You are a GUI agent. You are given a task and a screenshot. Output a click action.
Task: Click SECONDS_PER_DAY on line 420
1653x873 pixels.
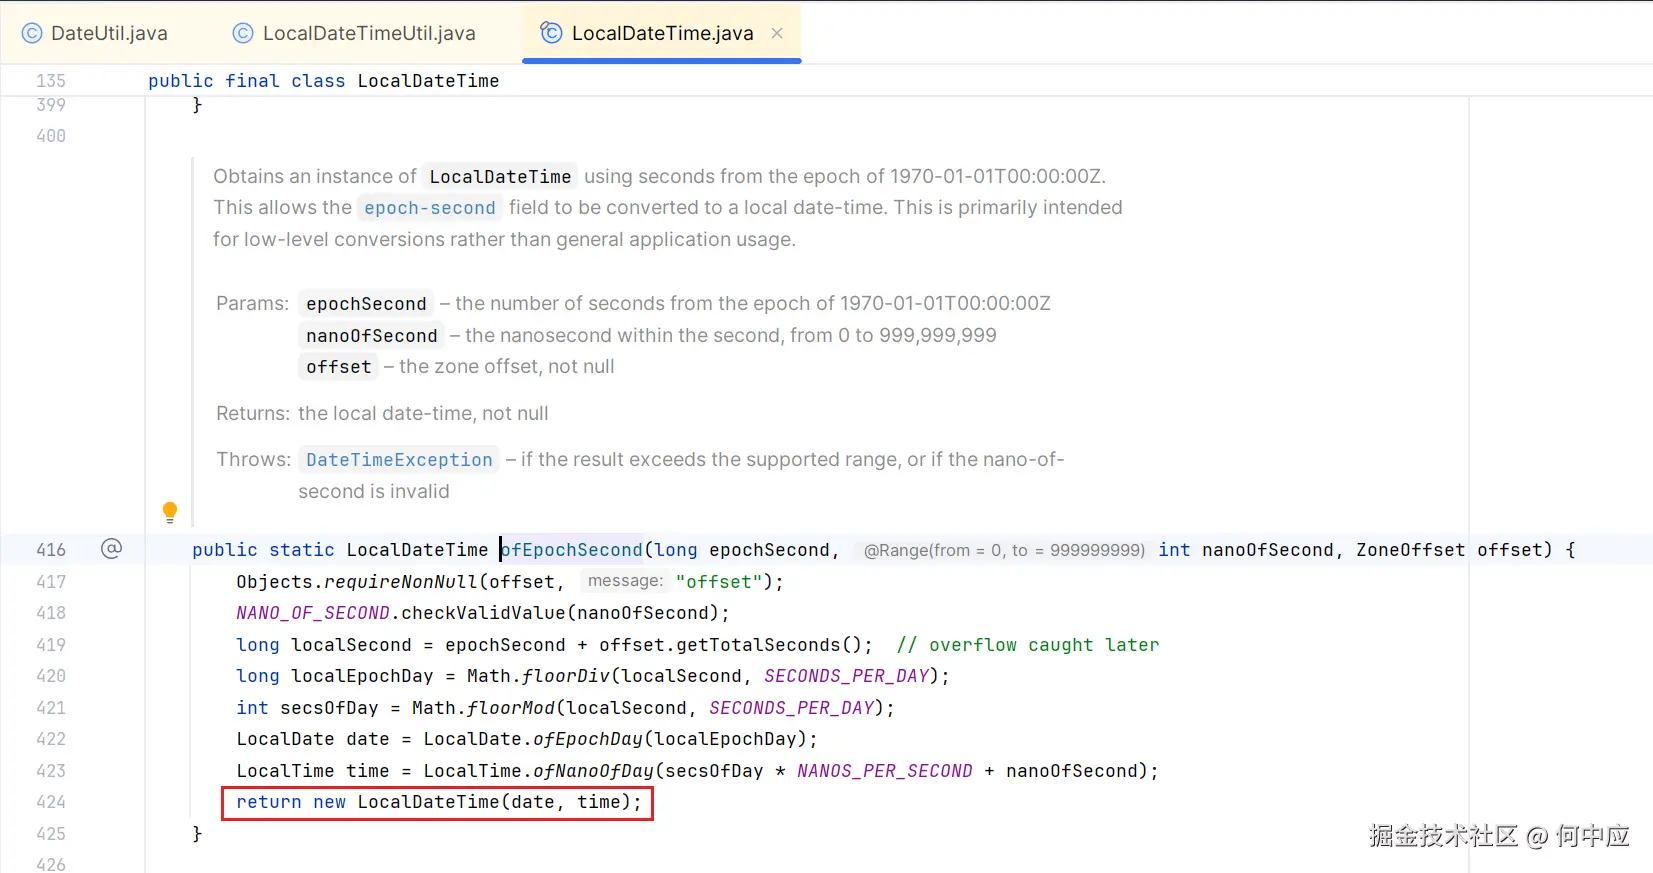coord(847,676)
